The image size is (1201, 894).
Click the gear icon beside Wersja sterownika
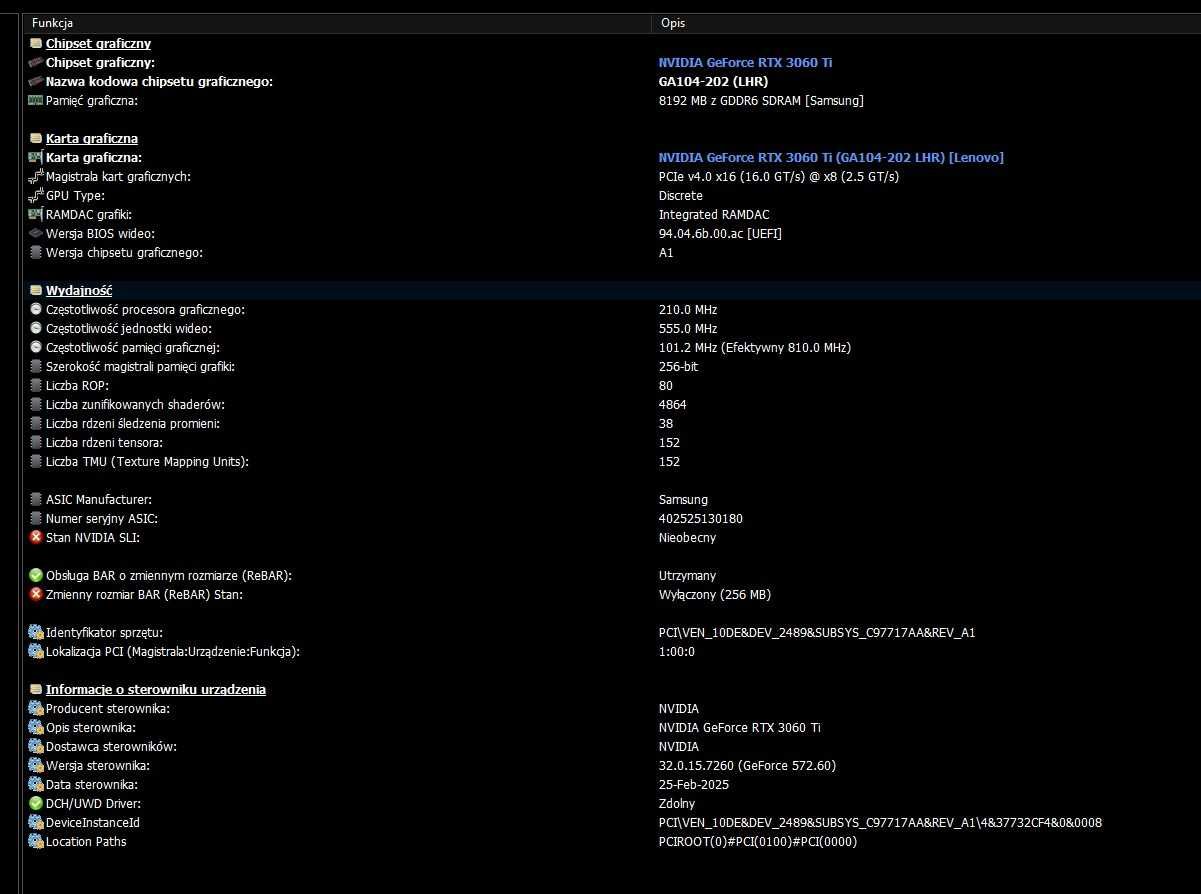coord(36,765)
